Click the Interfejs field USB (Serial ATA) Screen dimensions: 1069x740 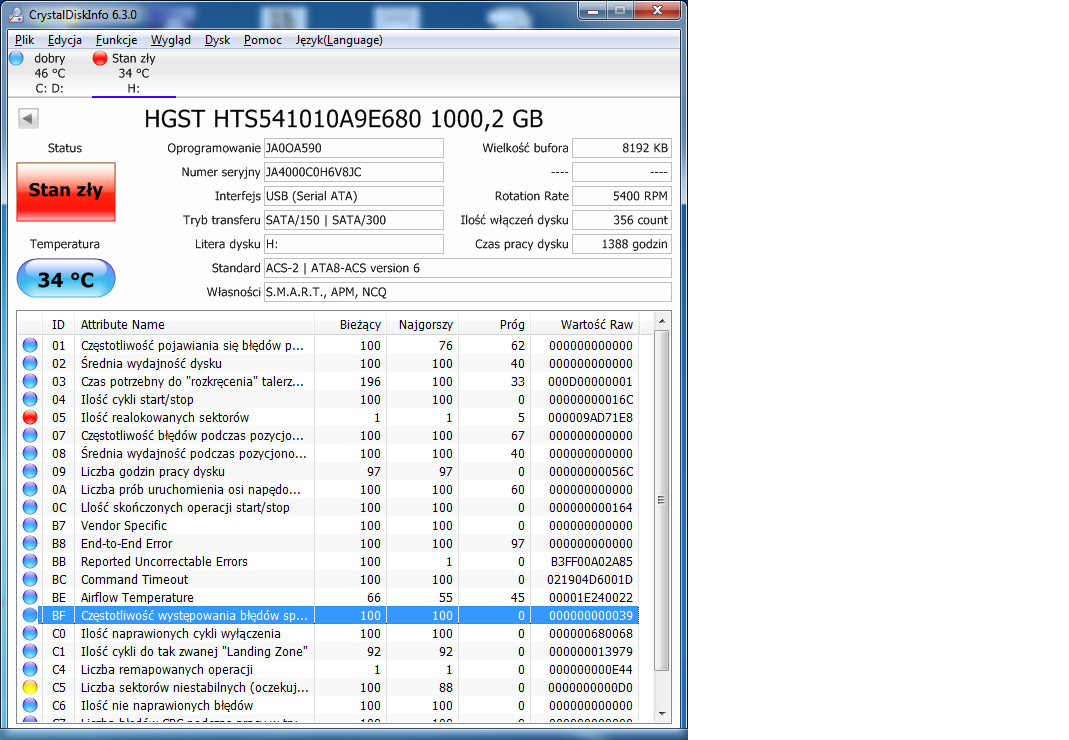(x=354, y=196)
